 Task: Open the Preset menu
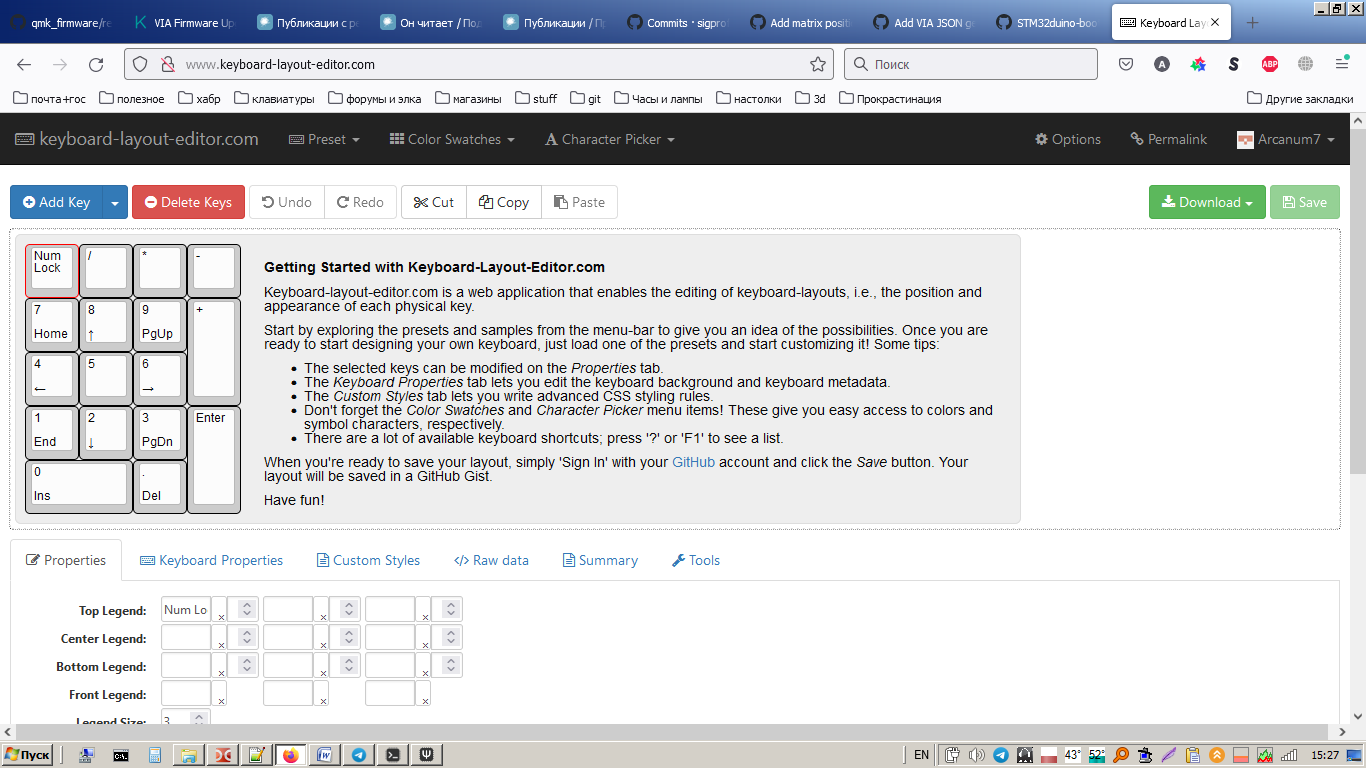(324, 139)
